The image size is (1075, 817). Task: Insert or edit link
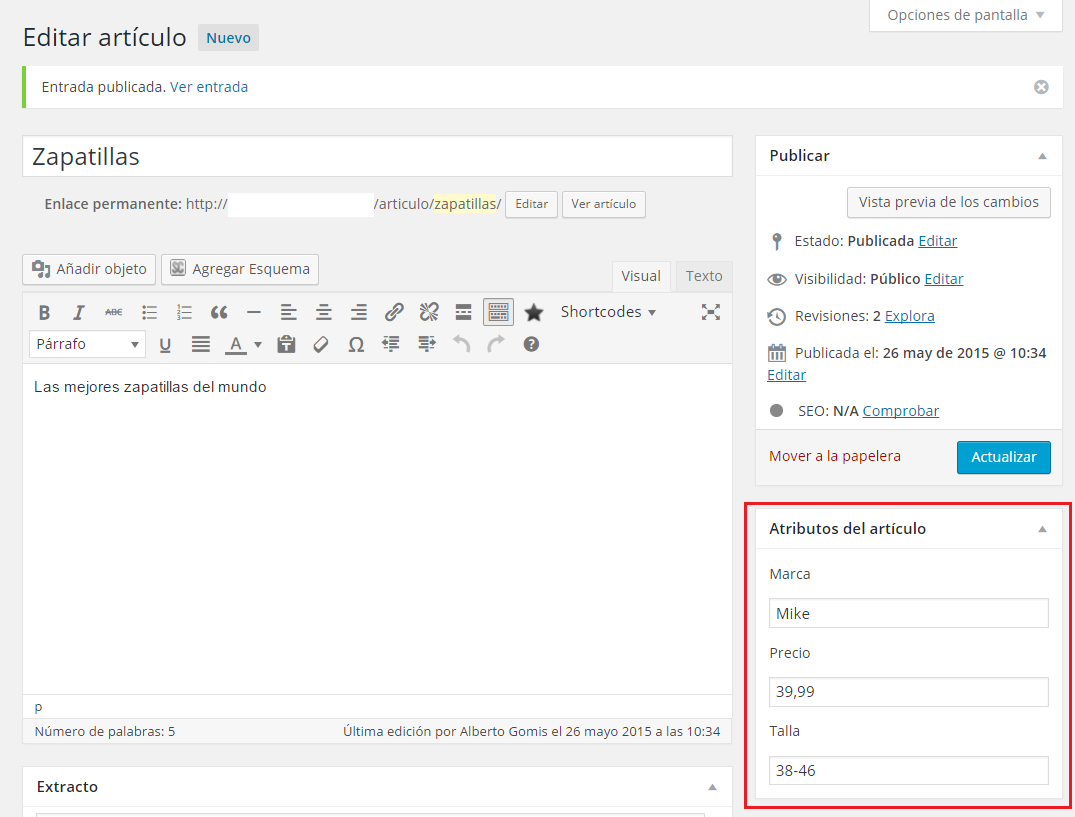tap(394, 313)
